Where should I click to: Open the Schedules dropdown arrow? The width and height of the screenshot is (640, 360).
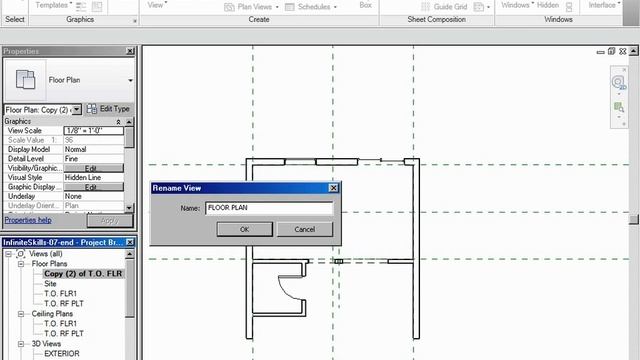[x=335, y=7]
